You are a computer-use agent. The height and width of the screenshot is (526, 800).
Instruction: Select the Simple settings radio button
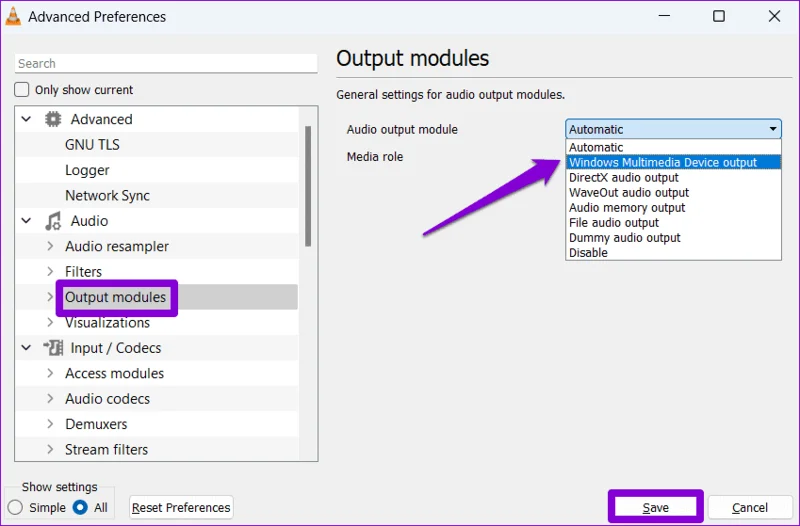click(15, 507)
